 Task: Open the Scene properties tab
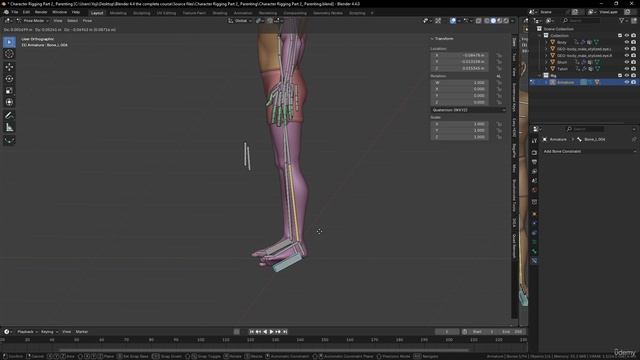[x=534, y=180]
